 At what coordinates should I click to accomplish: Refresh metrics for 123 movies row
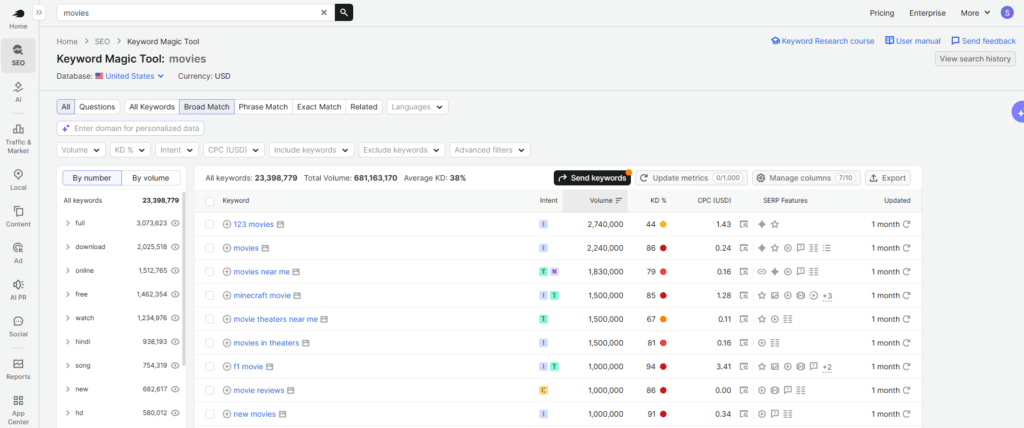tap(906, 224)
